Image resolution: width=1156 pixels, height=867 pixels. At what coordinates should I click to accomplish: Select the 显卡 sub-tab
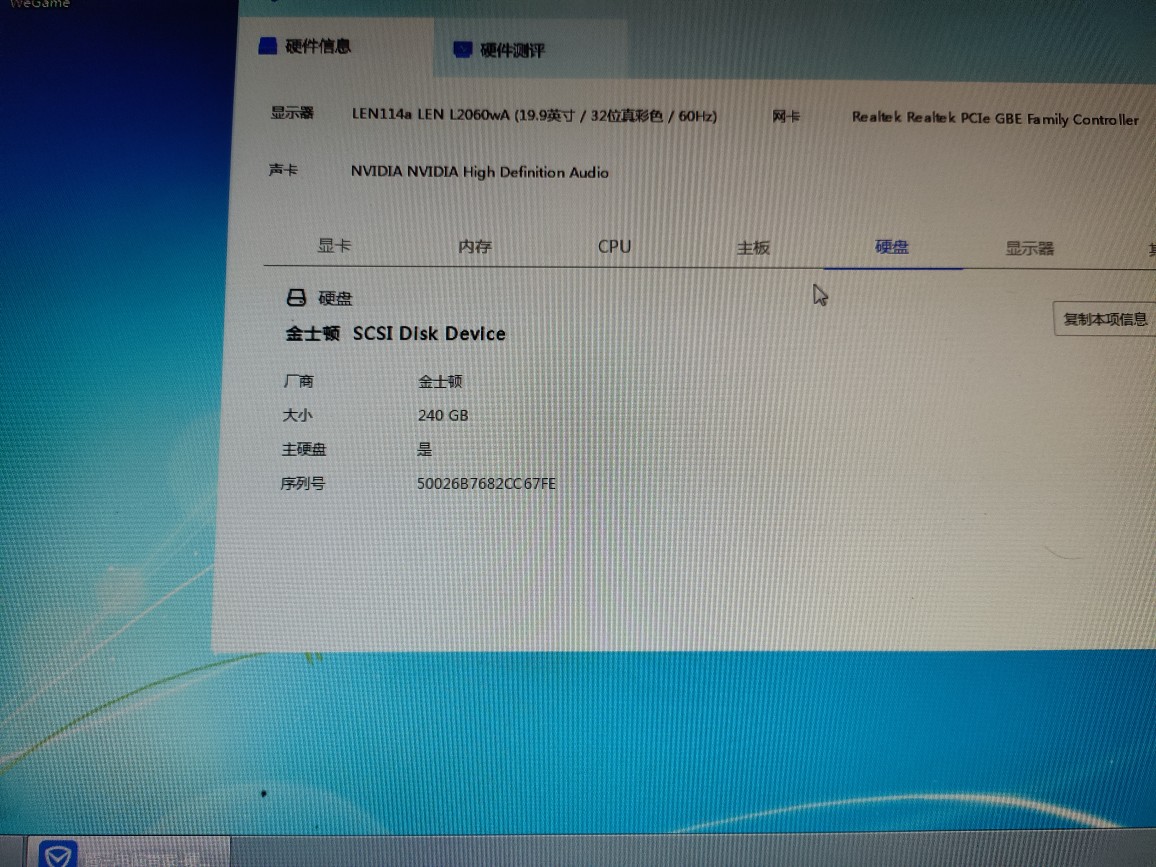click(x=334, y=246)
